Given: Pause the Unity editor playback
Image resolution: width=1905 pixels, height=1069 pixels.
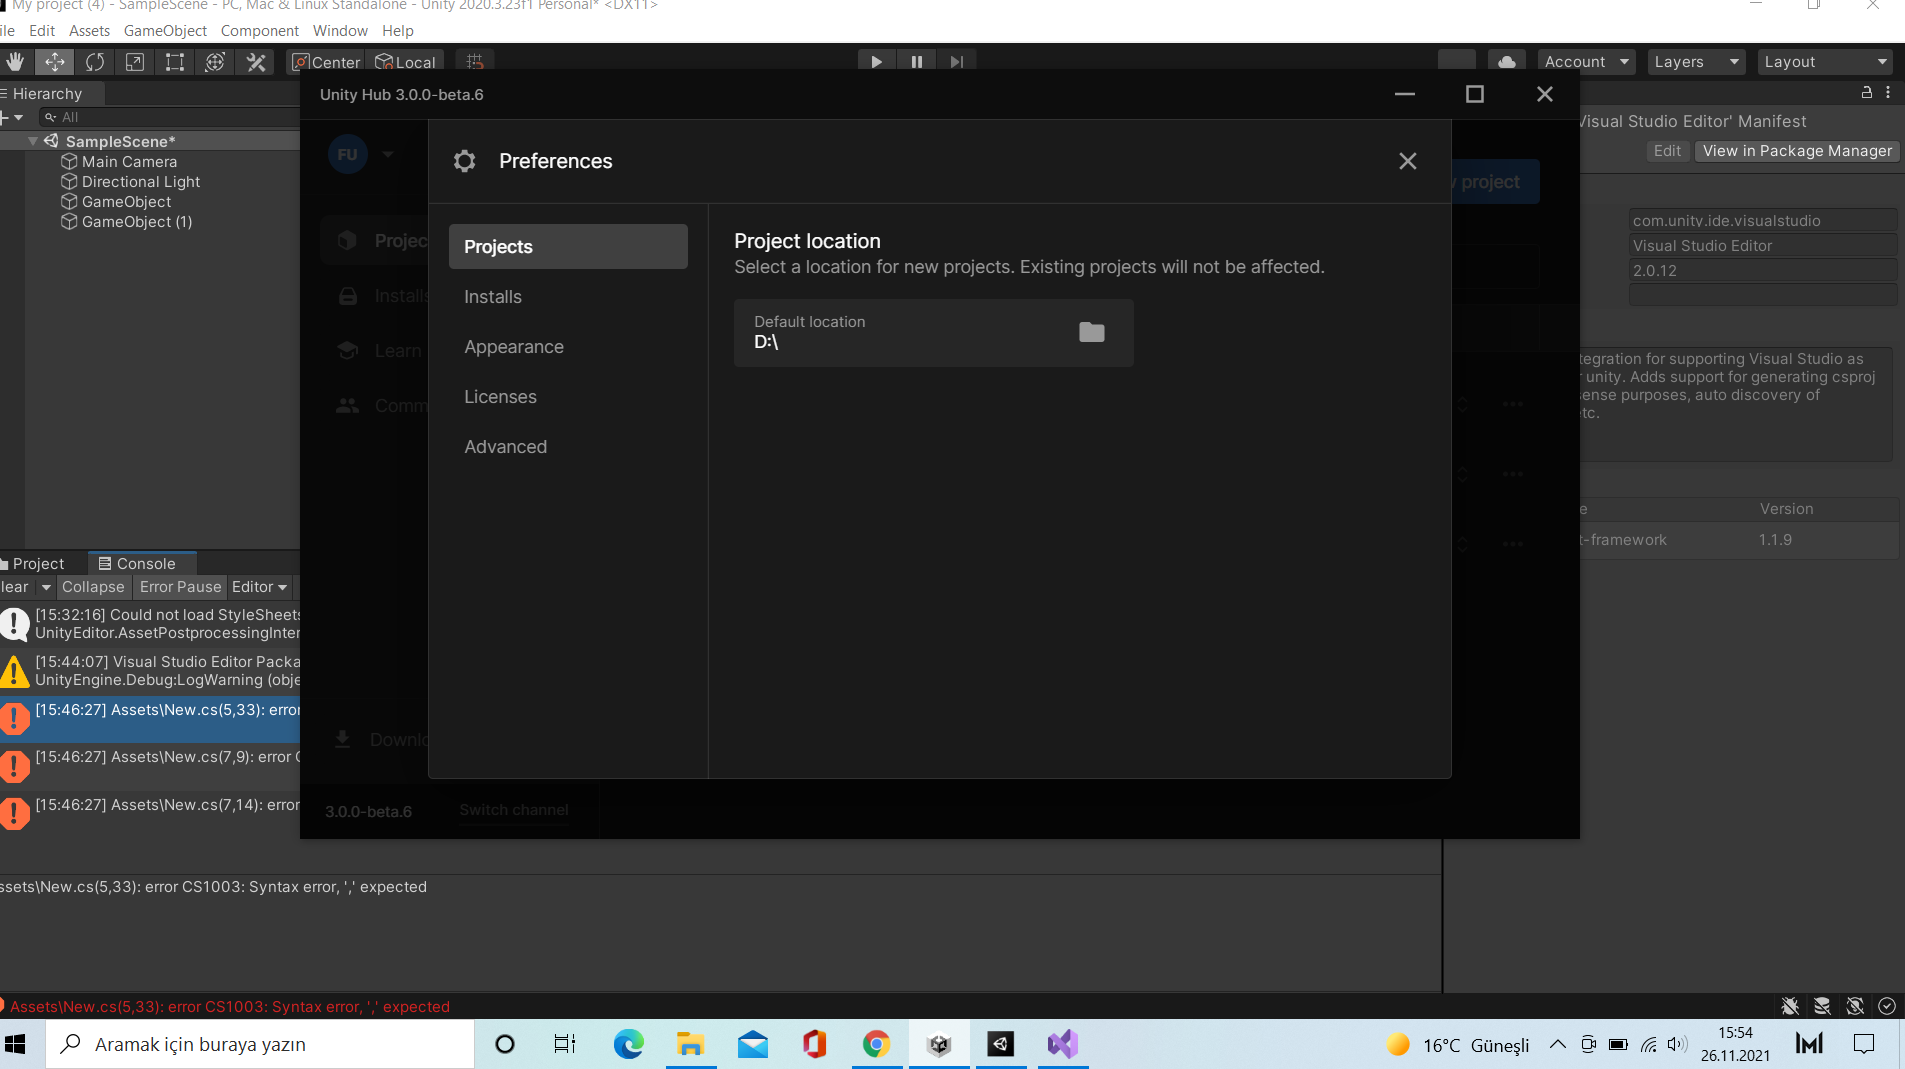Looking at the screenshot, I should coord(917,62).
